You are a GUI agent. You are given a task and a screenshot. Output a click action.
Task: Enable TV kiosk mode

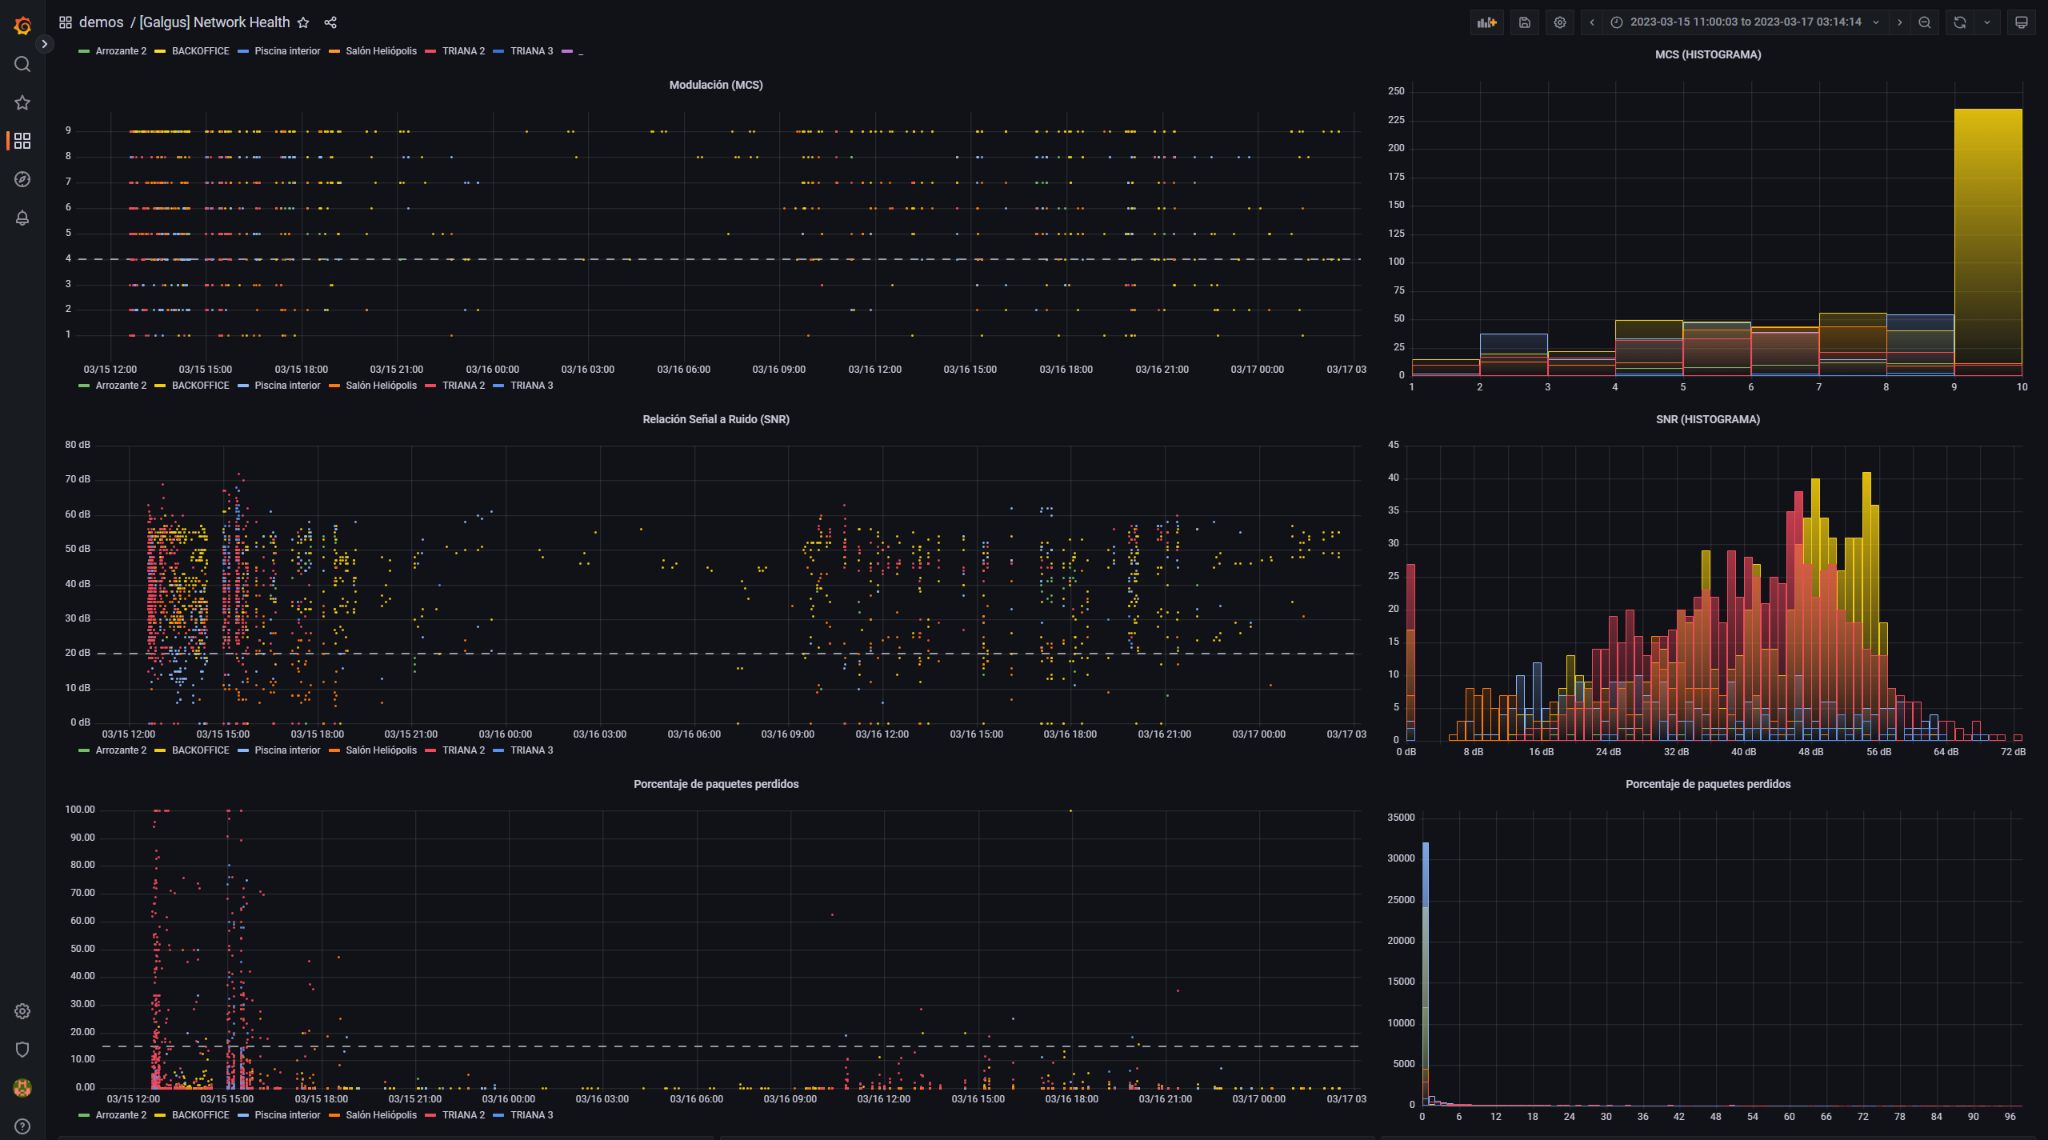click(x=2021, y=22)
